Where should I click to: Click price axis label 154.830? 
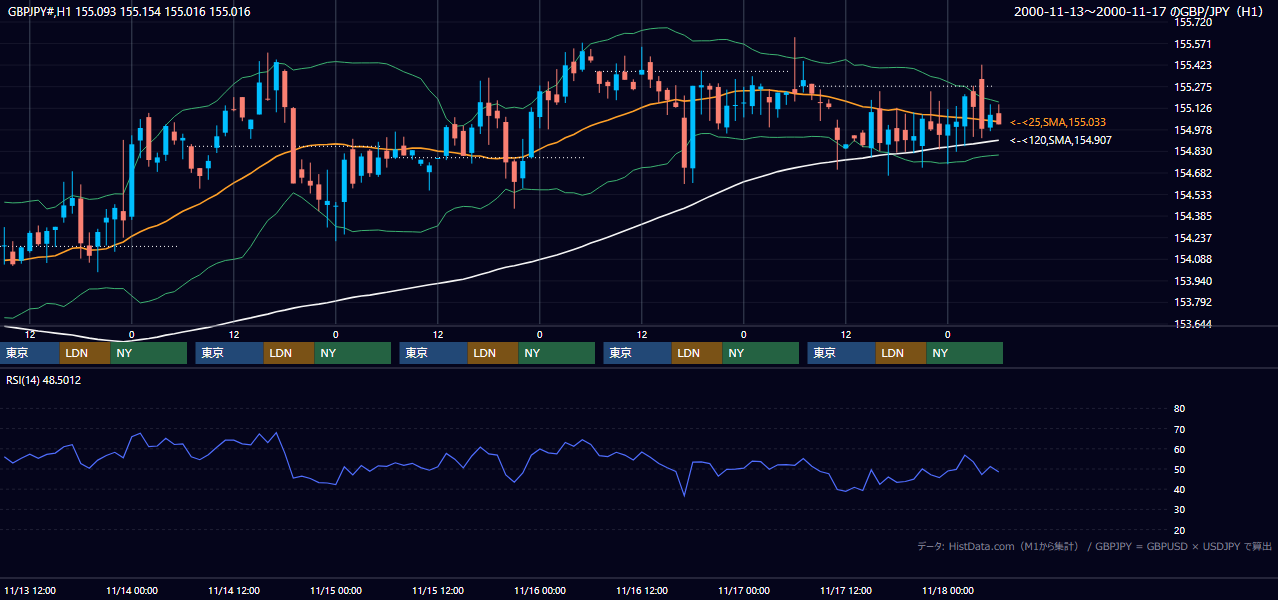tap(1193, 151)
